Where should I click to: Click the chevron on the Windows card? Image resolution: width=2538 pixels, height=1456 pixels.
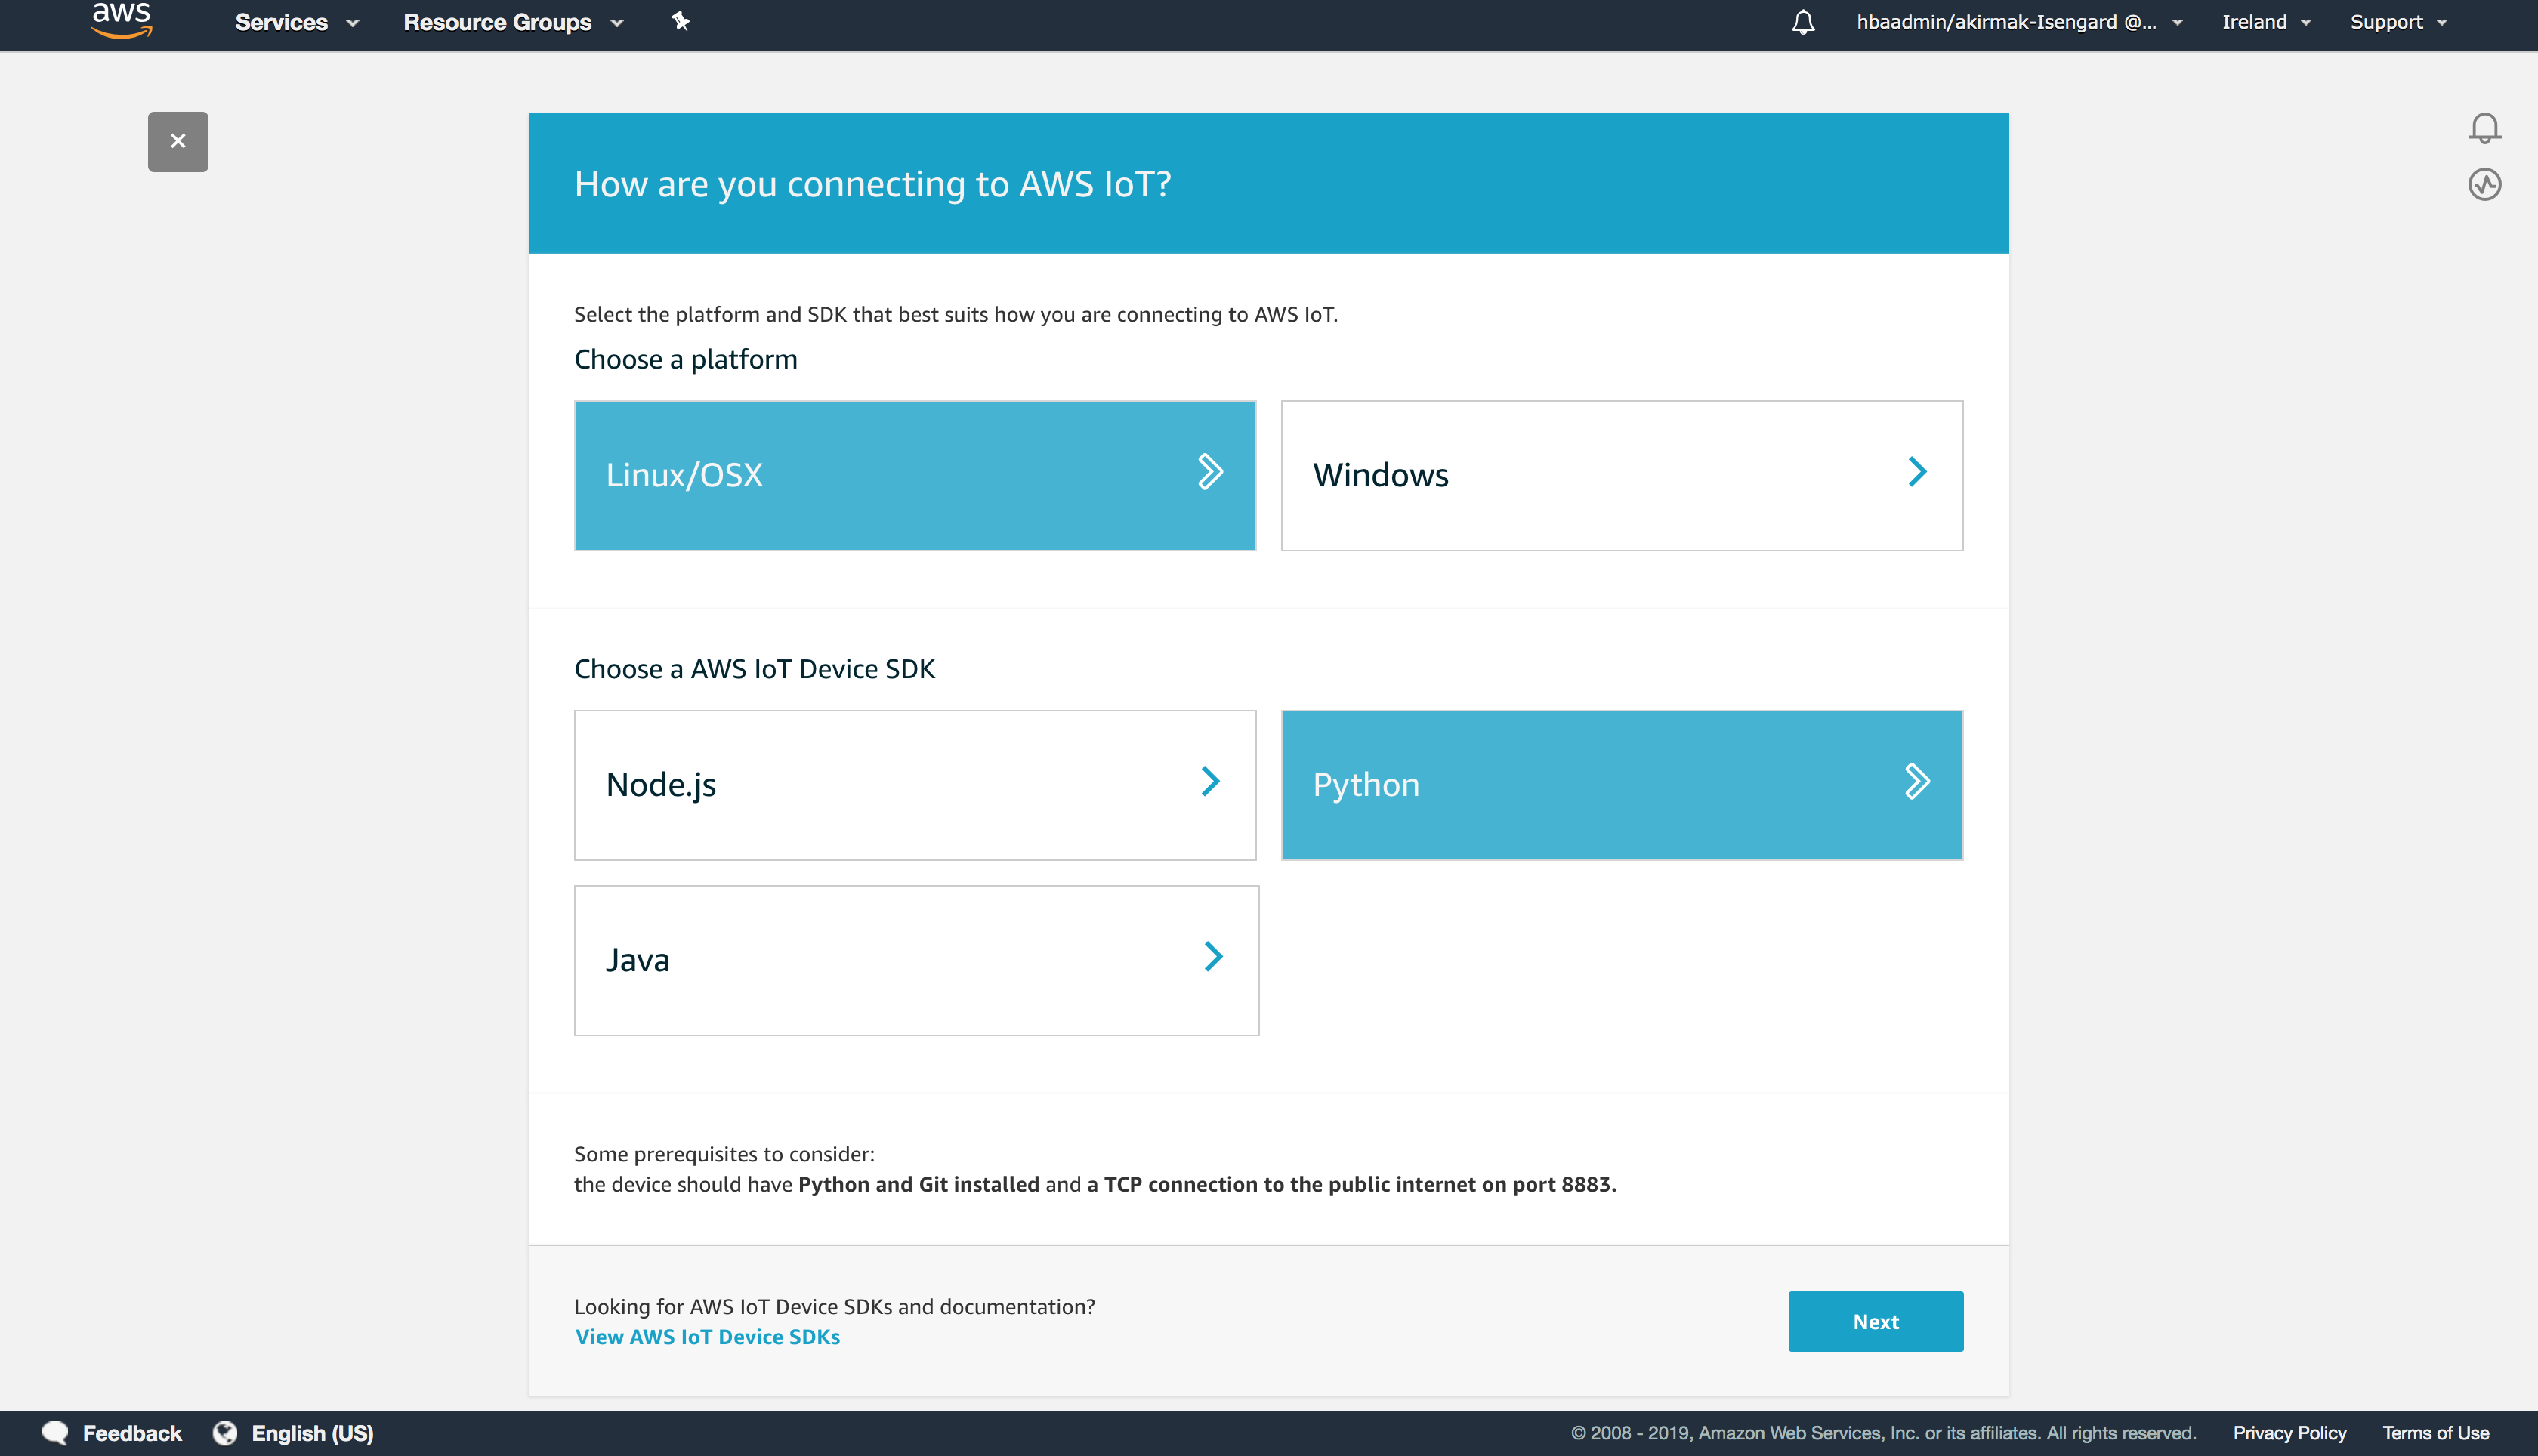(1917, 471)
